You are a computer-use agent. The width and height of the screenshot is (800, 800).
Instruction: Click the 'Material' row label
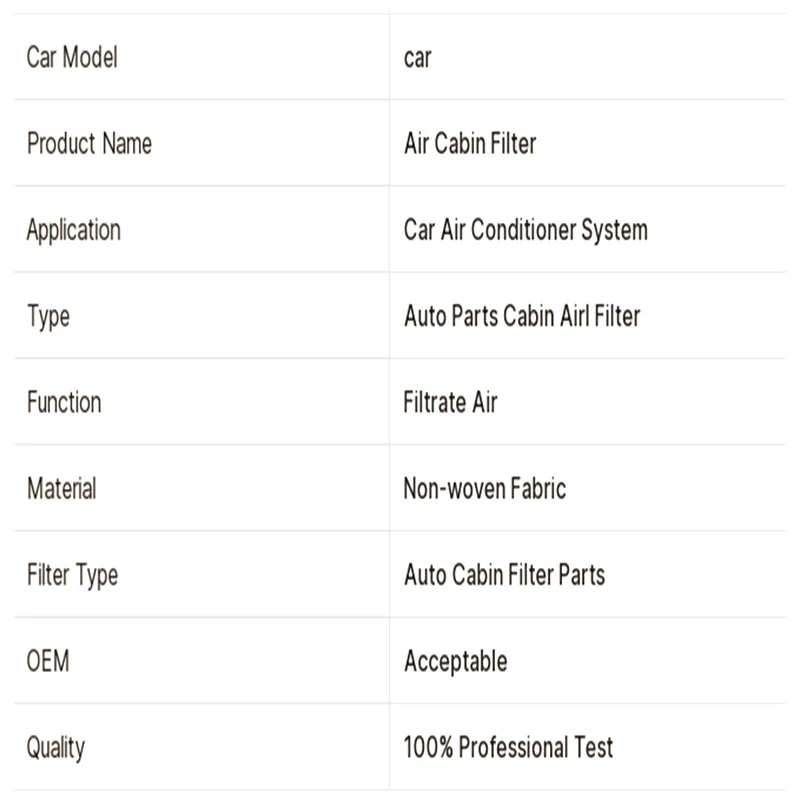[62, 488]
